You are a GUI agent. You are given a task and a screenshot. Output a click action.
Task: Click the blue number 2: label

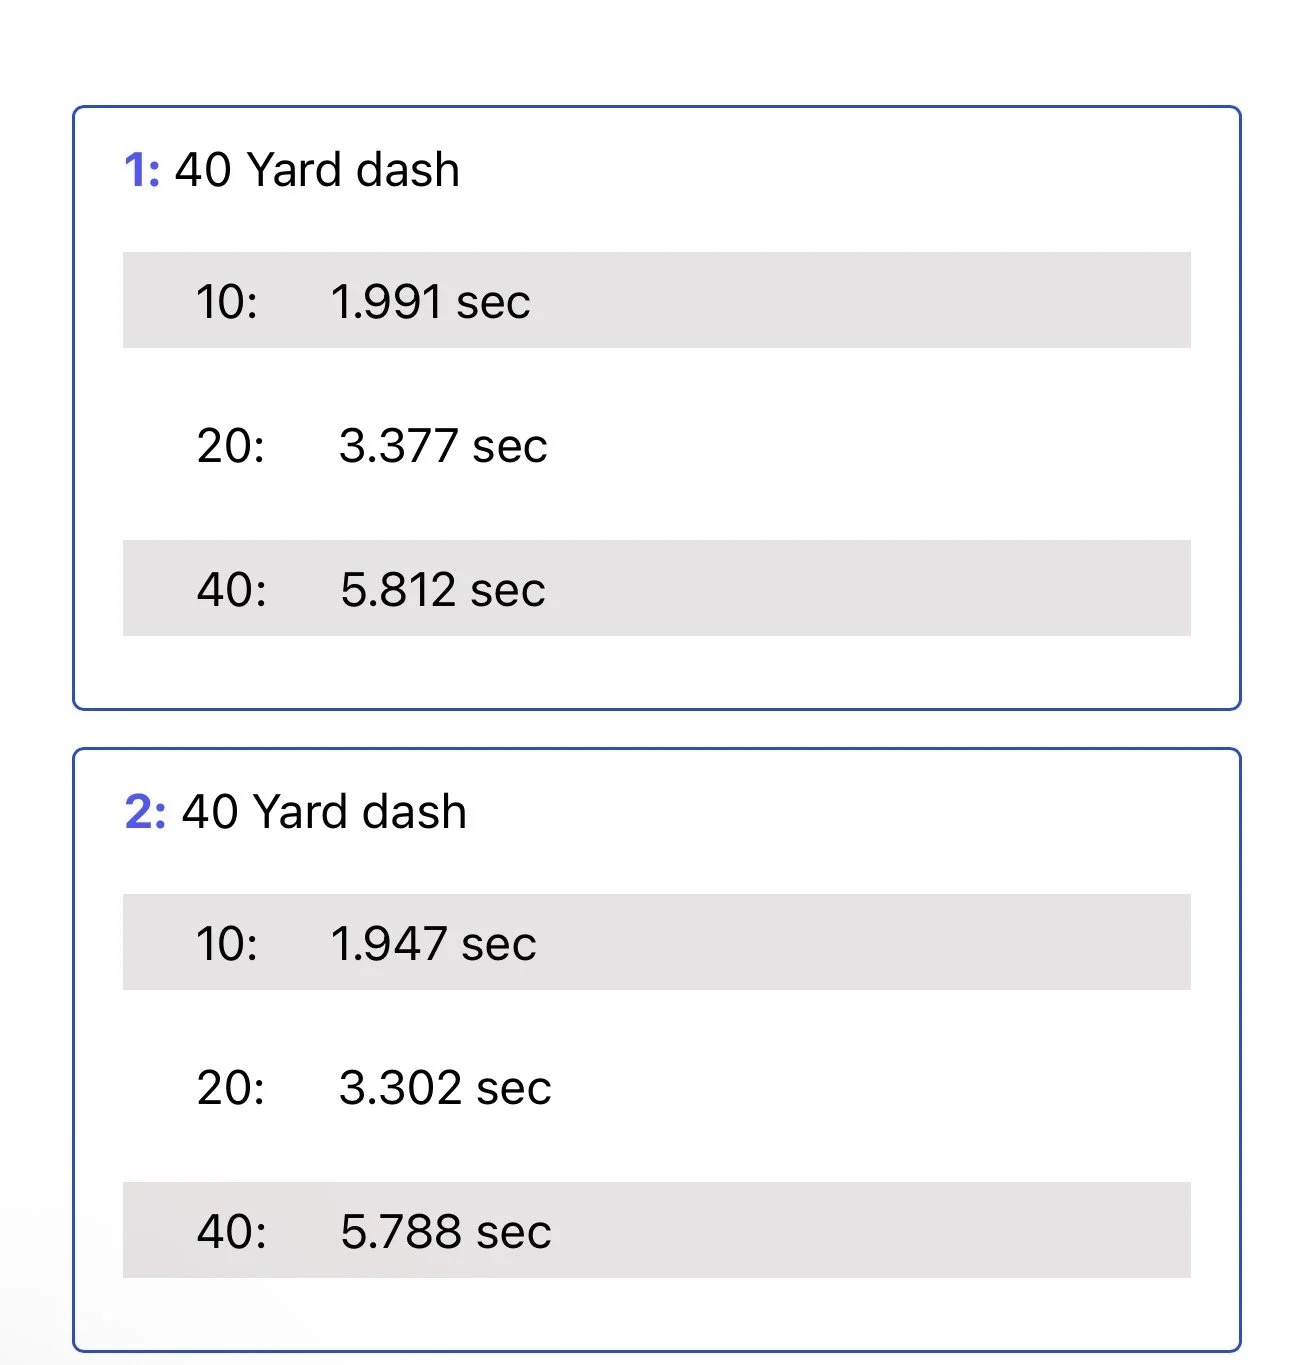tap(146, 812)
